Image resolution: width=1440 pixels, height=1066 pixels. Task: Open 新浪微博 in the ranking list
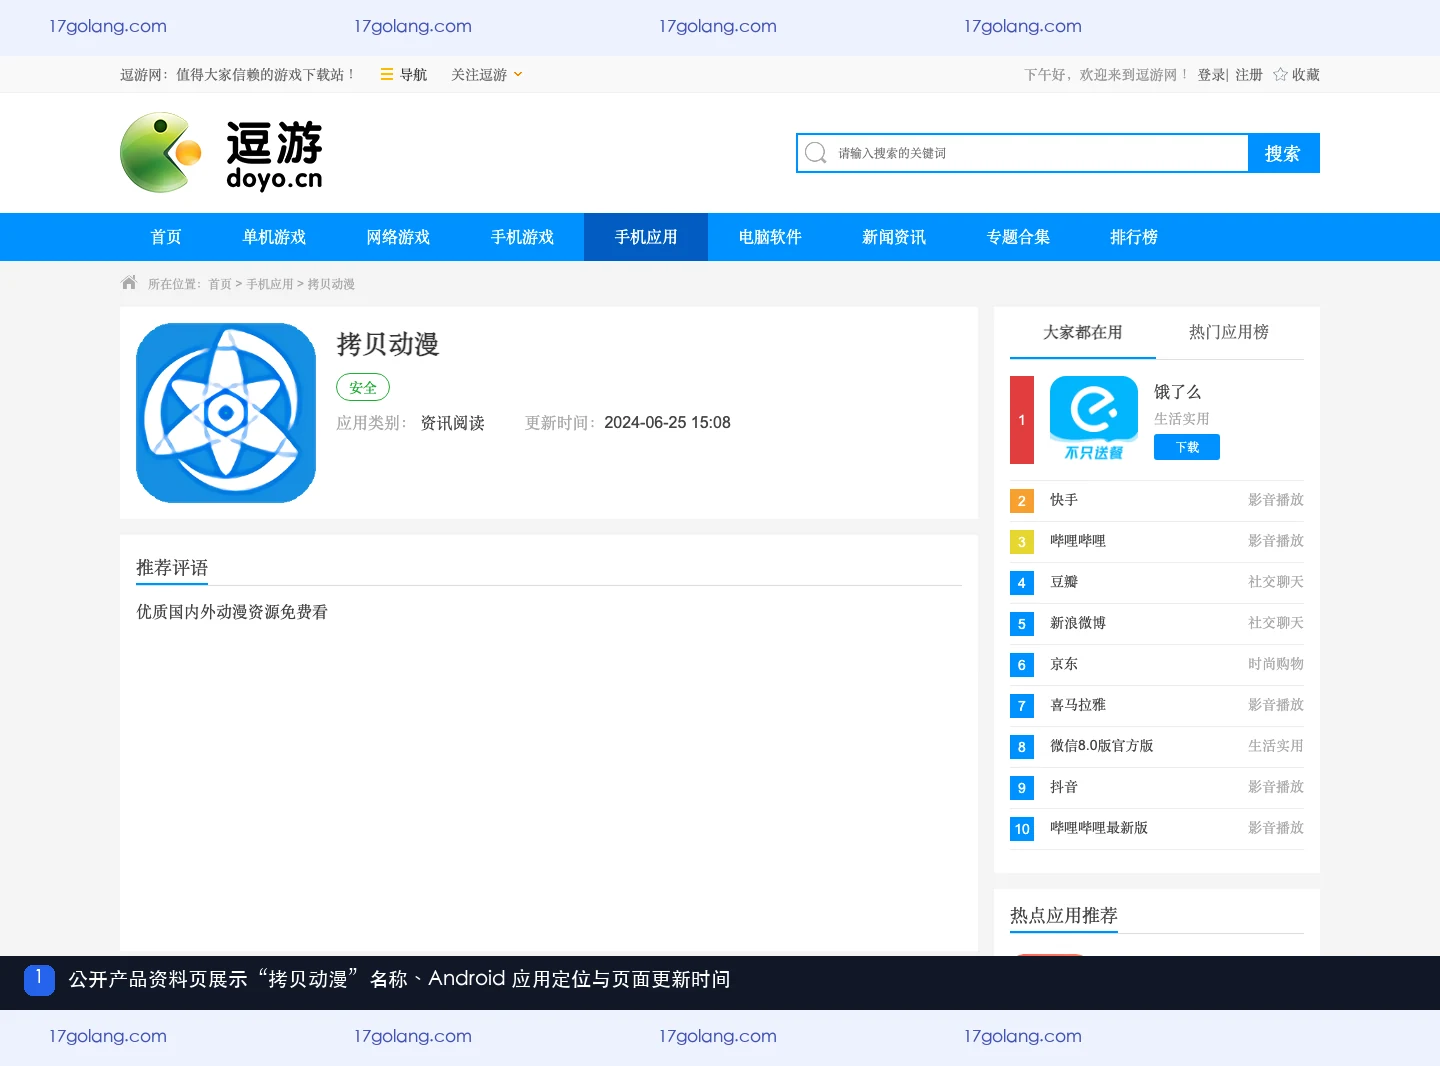(1078, 623)
